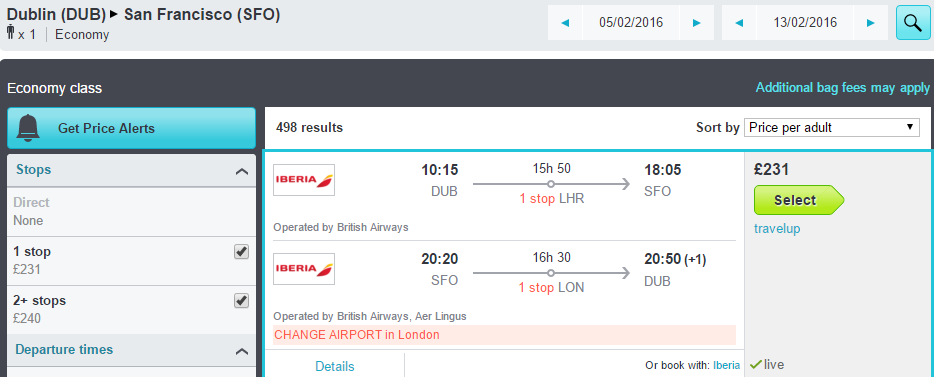The height and width of the screenshot is (377, 934).
Task: Click the bell icon for price alerts
Action: click(29, 127)
